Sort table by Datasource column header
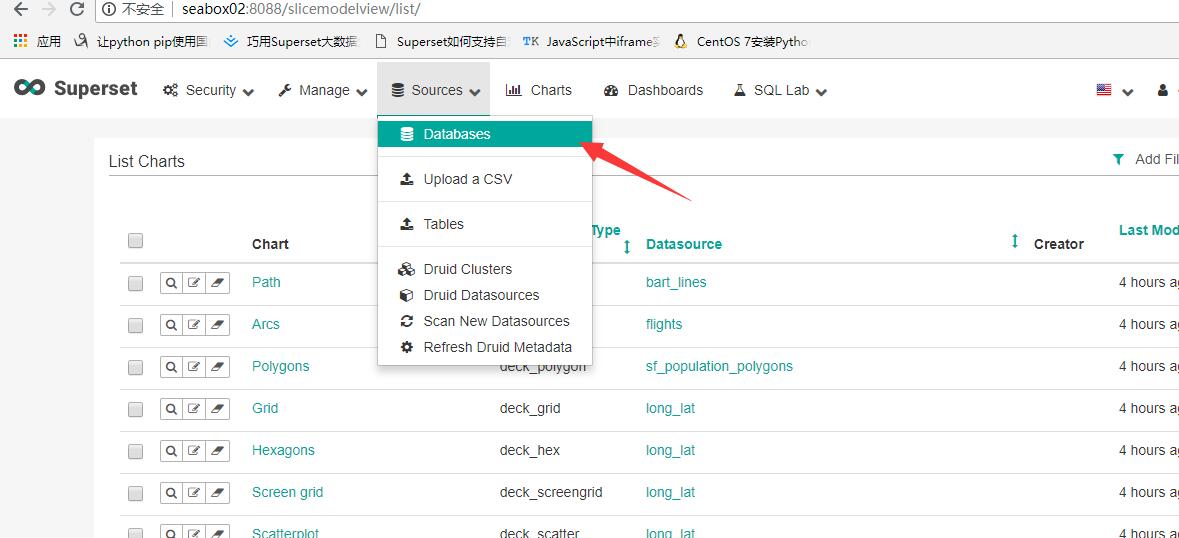 [x=683, y=244]
